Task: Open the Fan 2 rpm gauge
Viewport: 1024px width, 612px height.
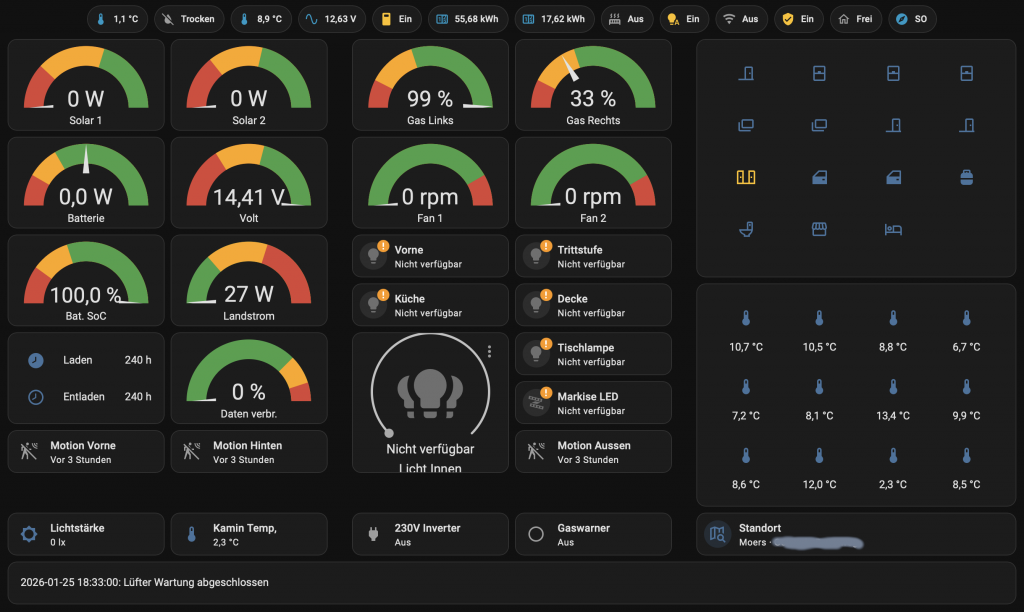Action: click(x=593, y=183)
